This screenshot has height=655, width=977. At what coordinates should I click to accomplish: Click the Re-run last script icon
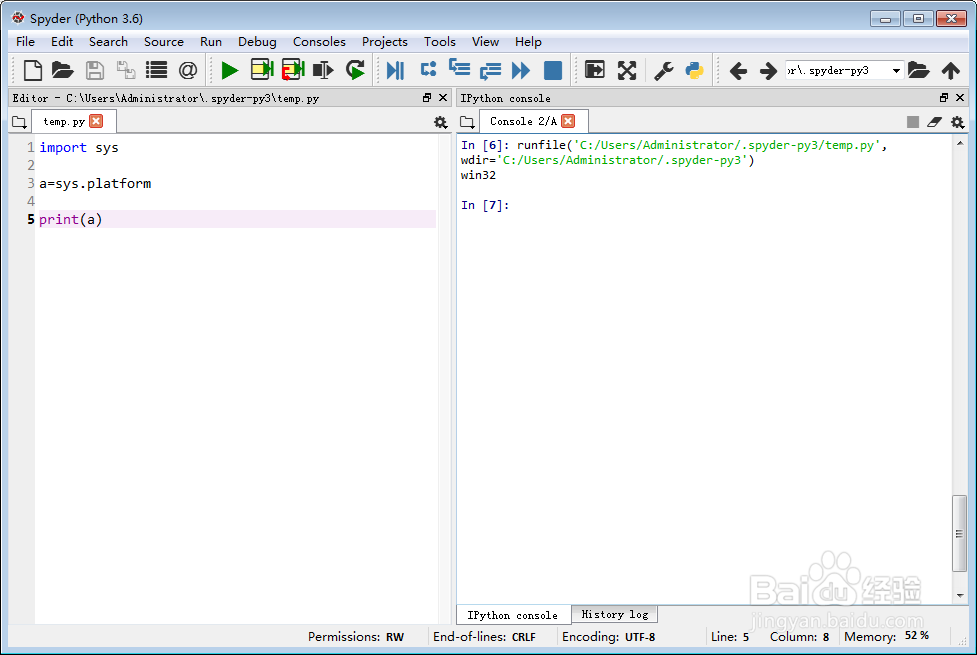[x=355, y=70]
